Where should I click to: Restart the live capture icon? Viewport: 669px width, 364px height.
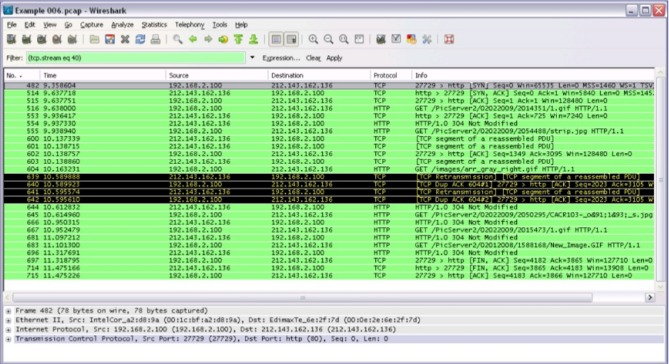(x=73, y=39)
